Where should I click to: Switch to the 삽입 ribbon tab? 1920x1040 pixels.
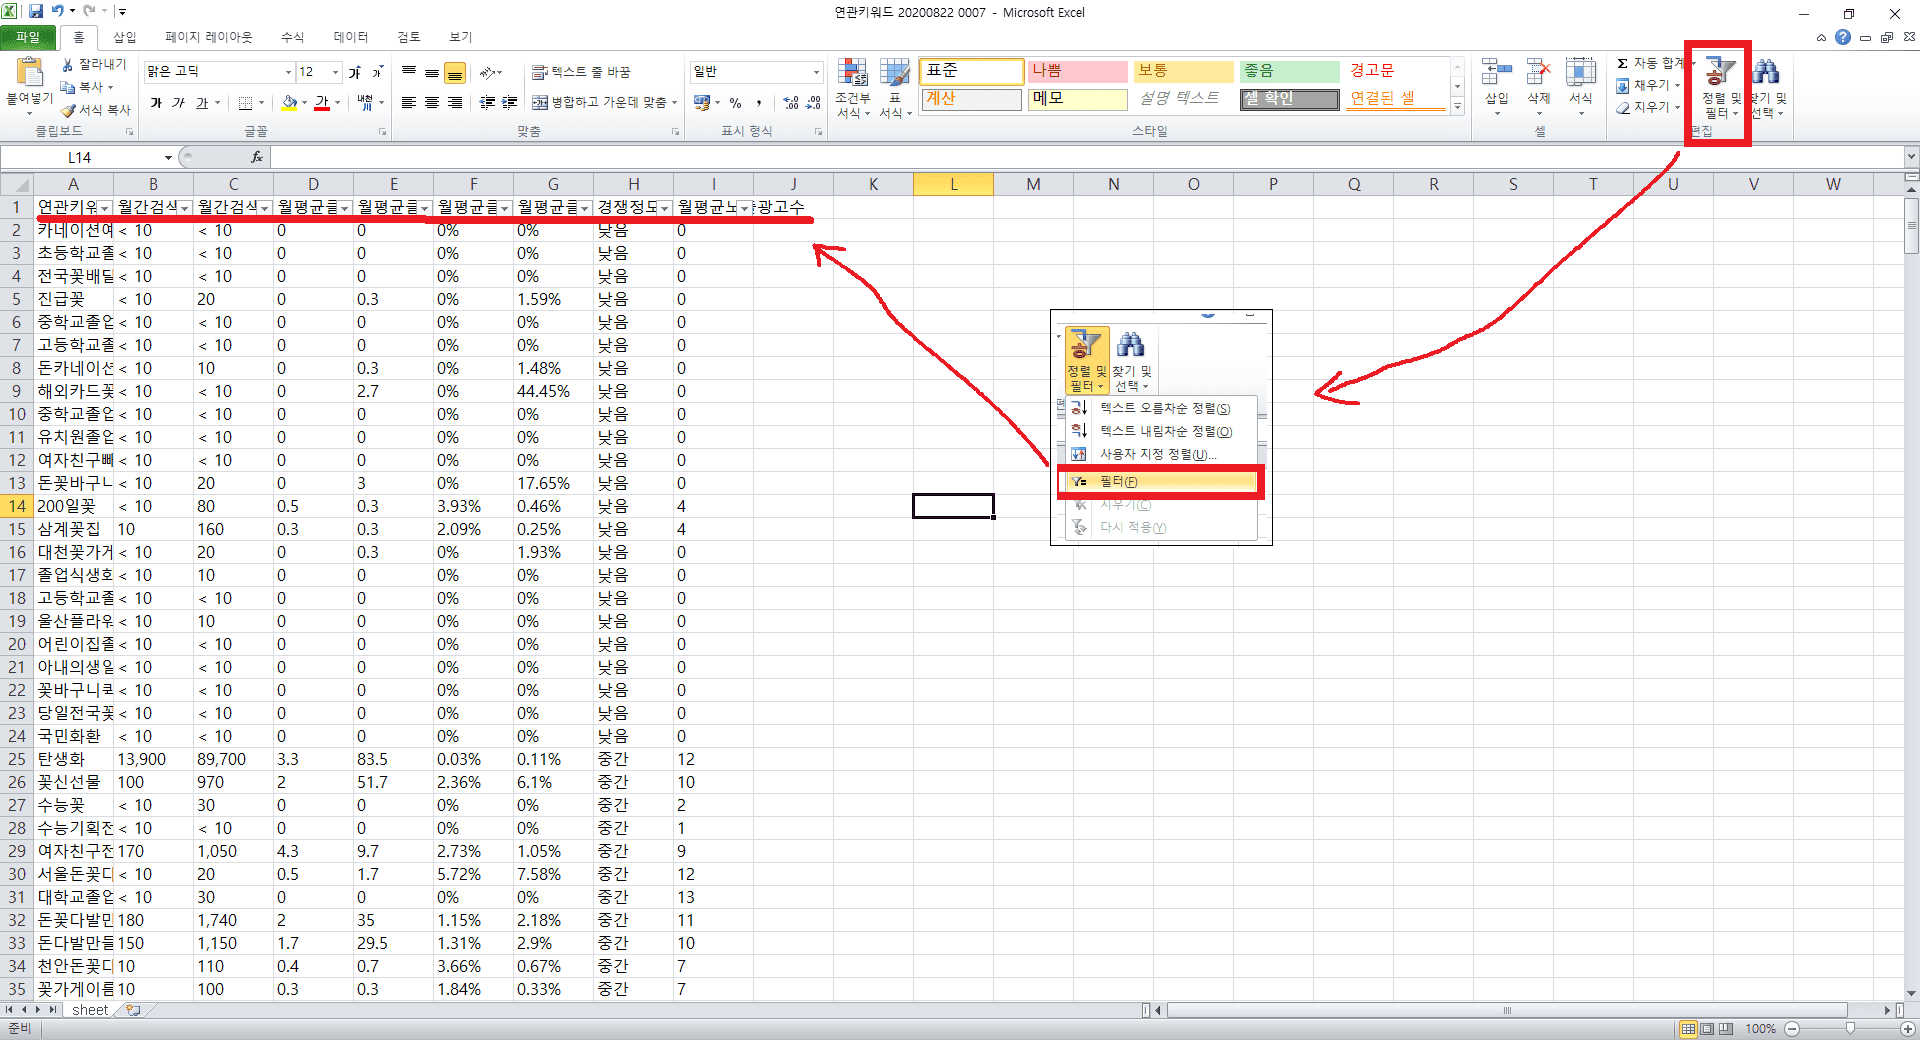tap(125, 37)
